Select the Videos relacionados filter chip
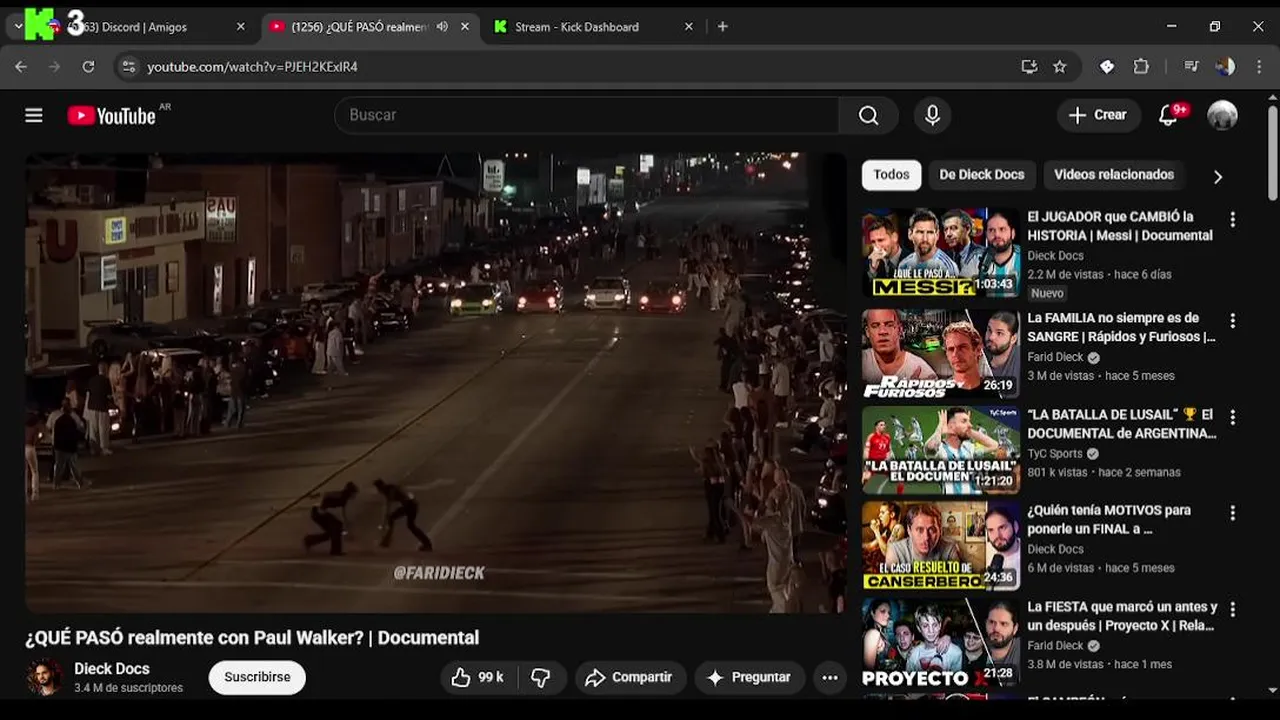This screenshot has height=720, width=1280. click(x=1114, y=174)
